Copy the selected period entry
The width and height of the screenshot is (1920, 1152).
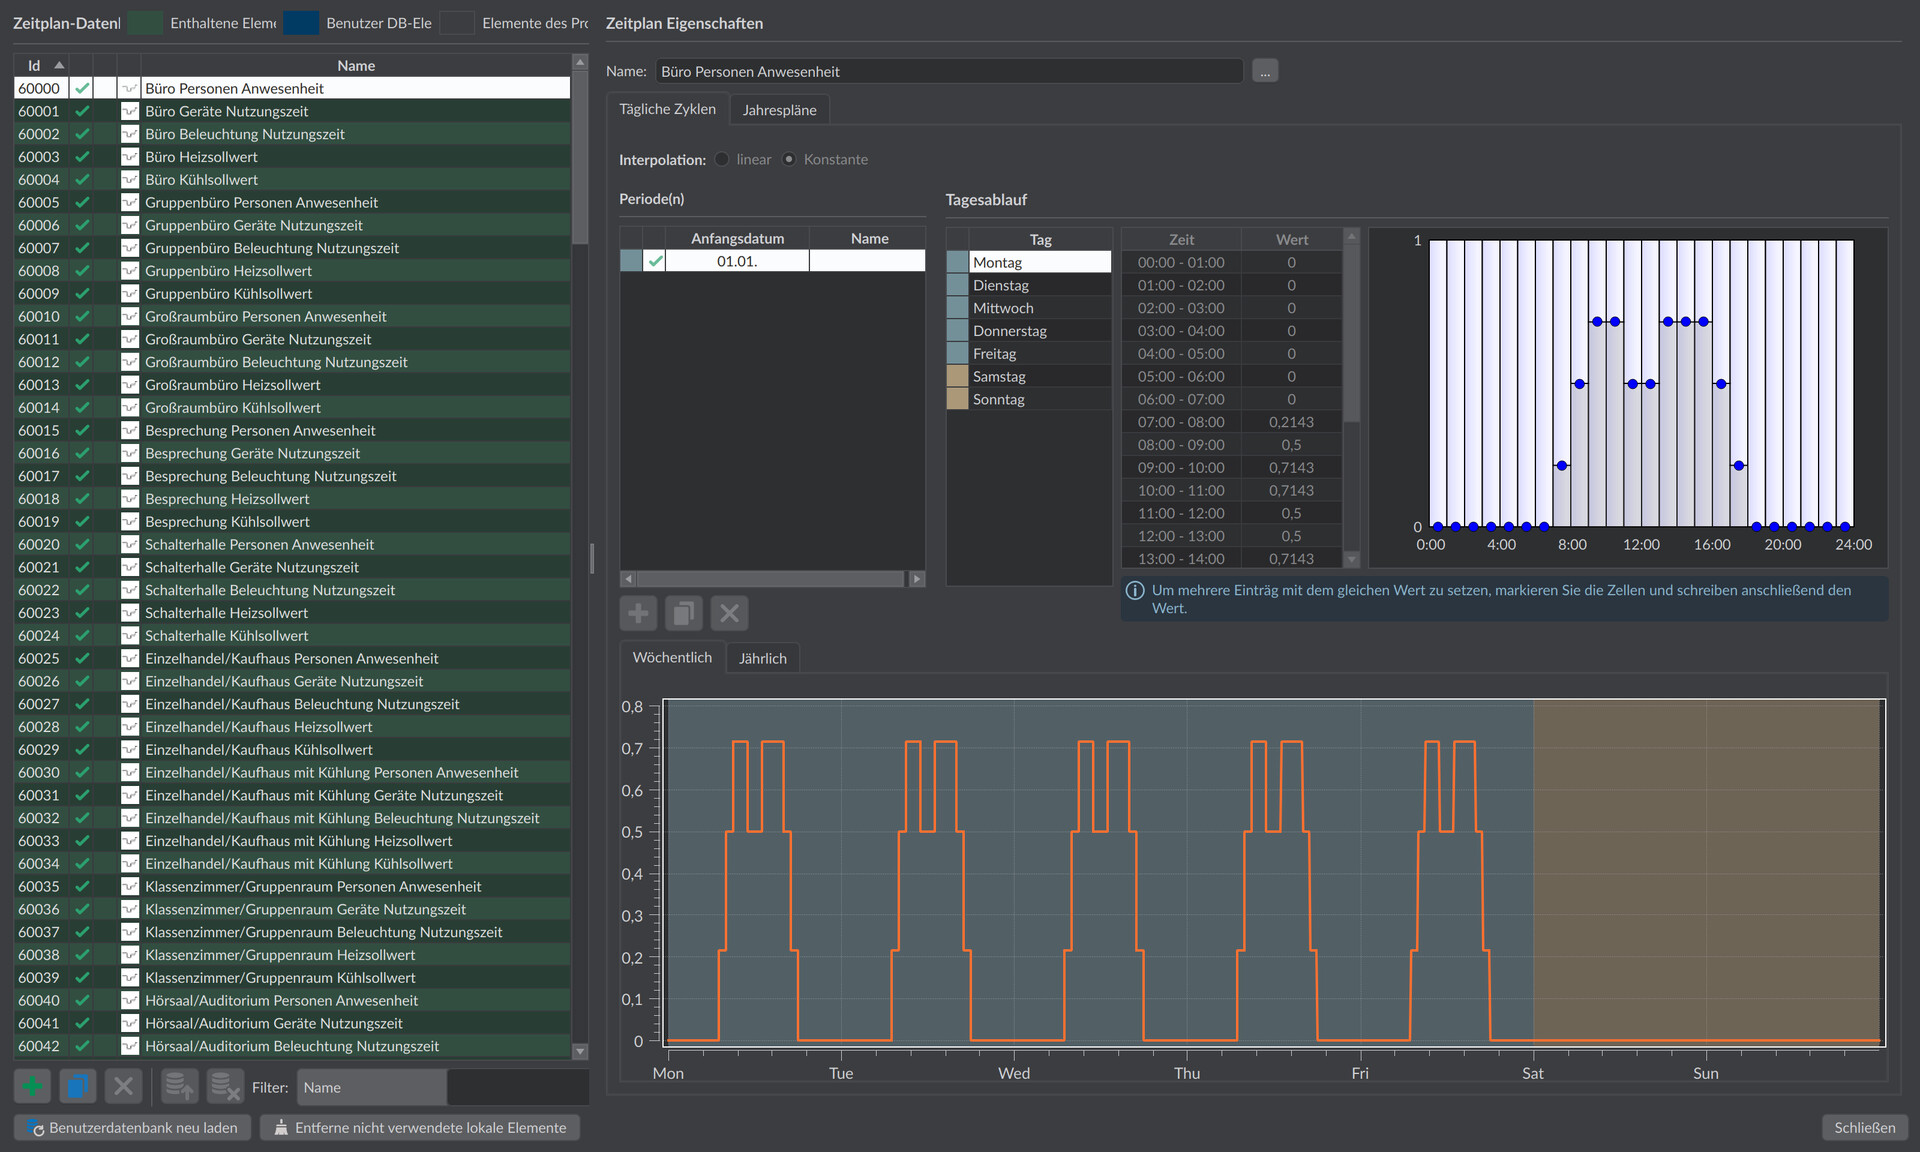tap(684, 613)
